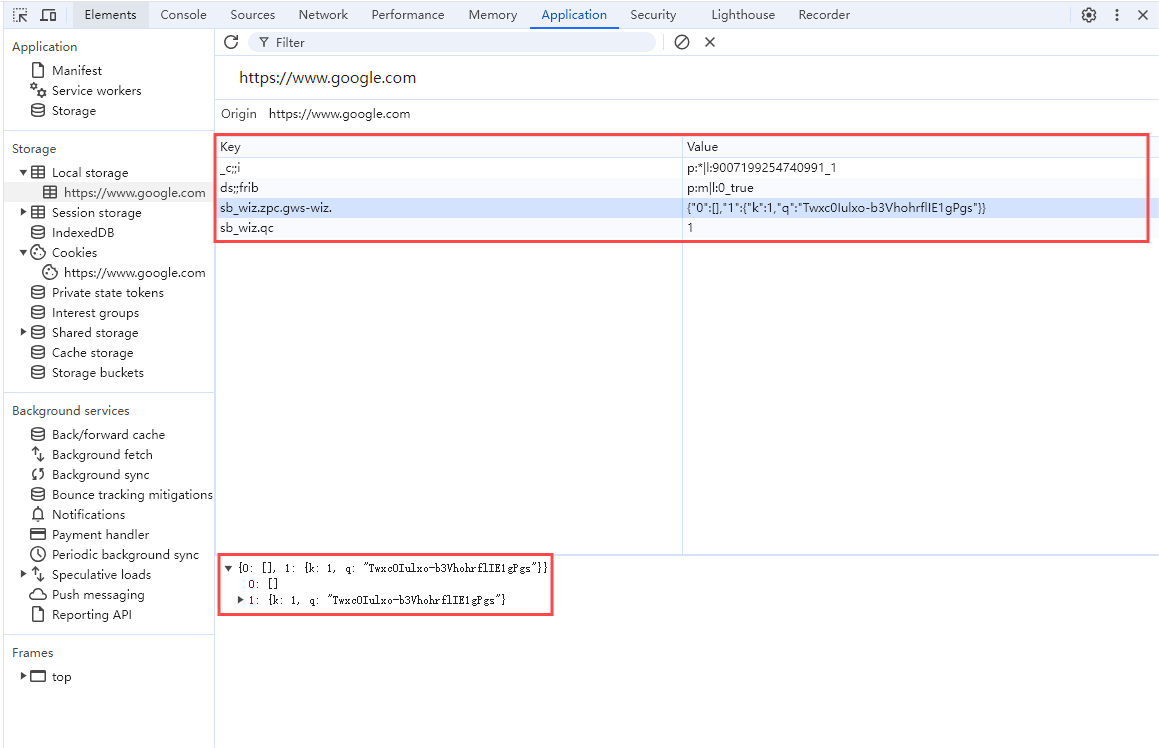The image size is (1159, 748).
Task: Click the Interest groups icon
Action: click(38, 313)
